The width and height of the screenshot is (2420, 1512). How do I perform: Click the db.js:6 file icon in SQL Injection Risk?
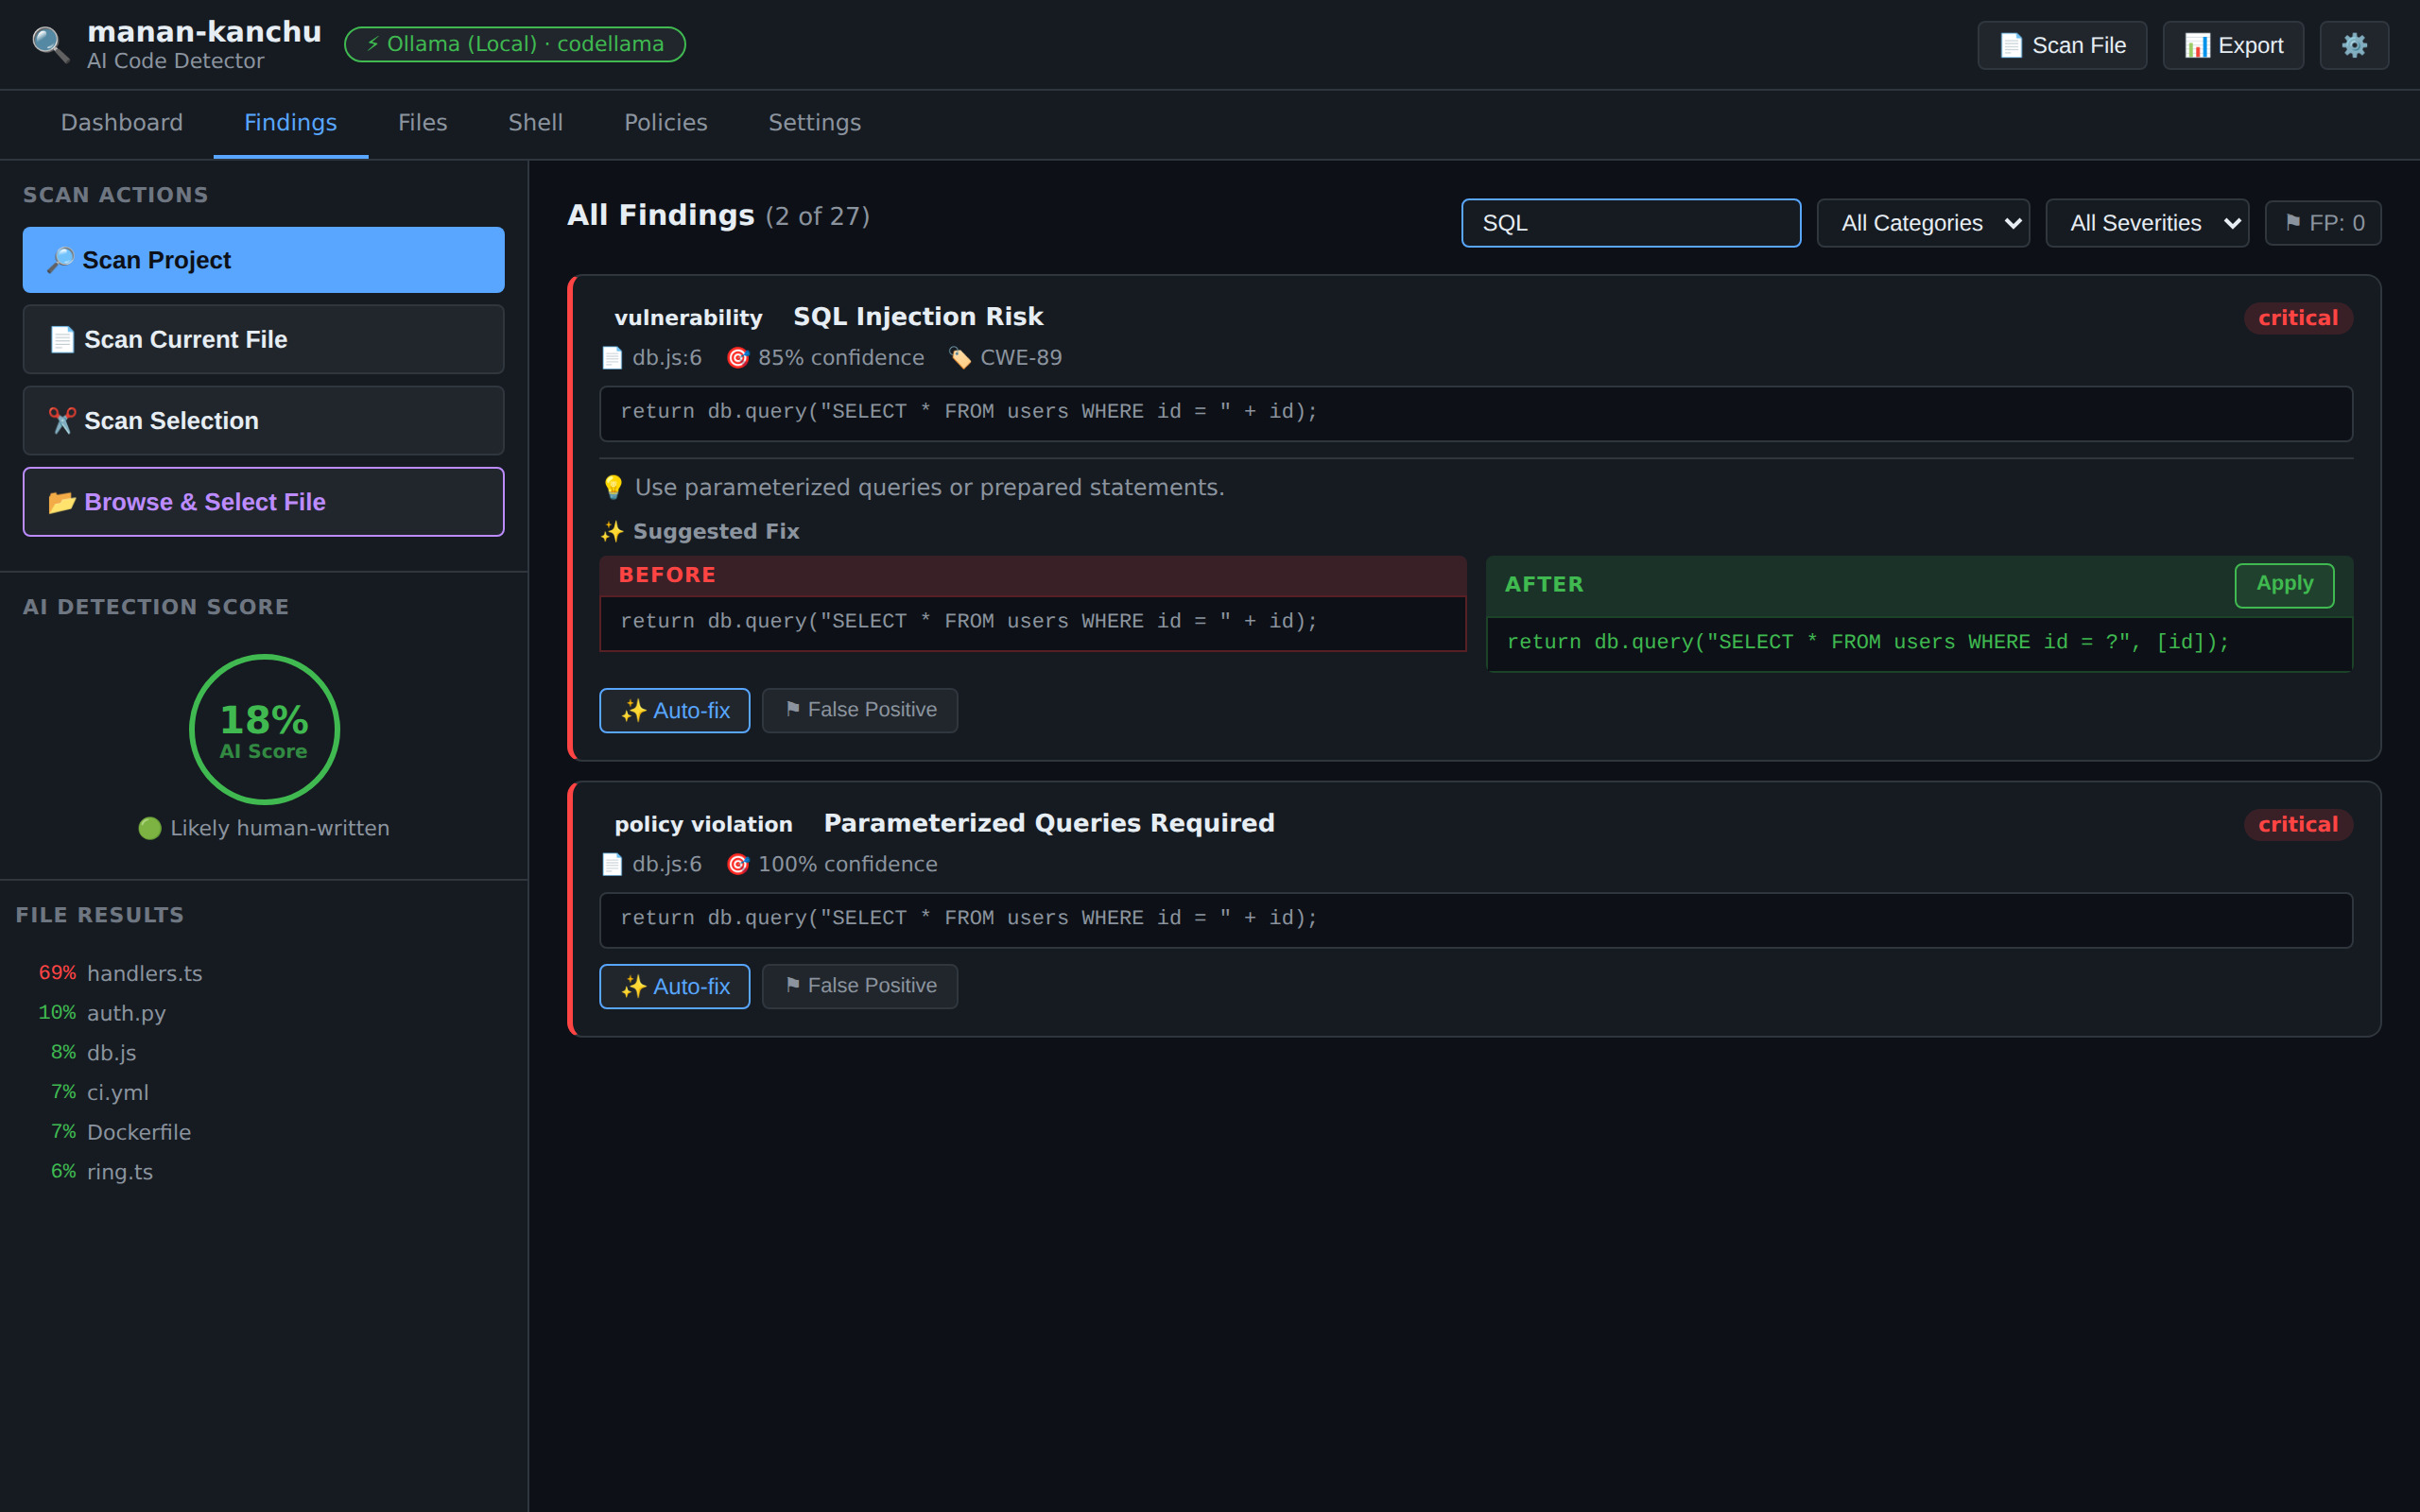pyautogui.click(x=612, y=358)
